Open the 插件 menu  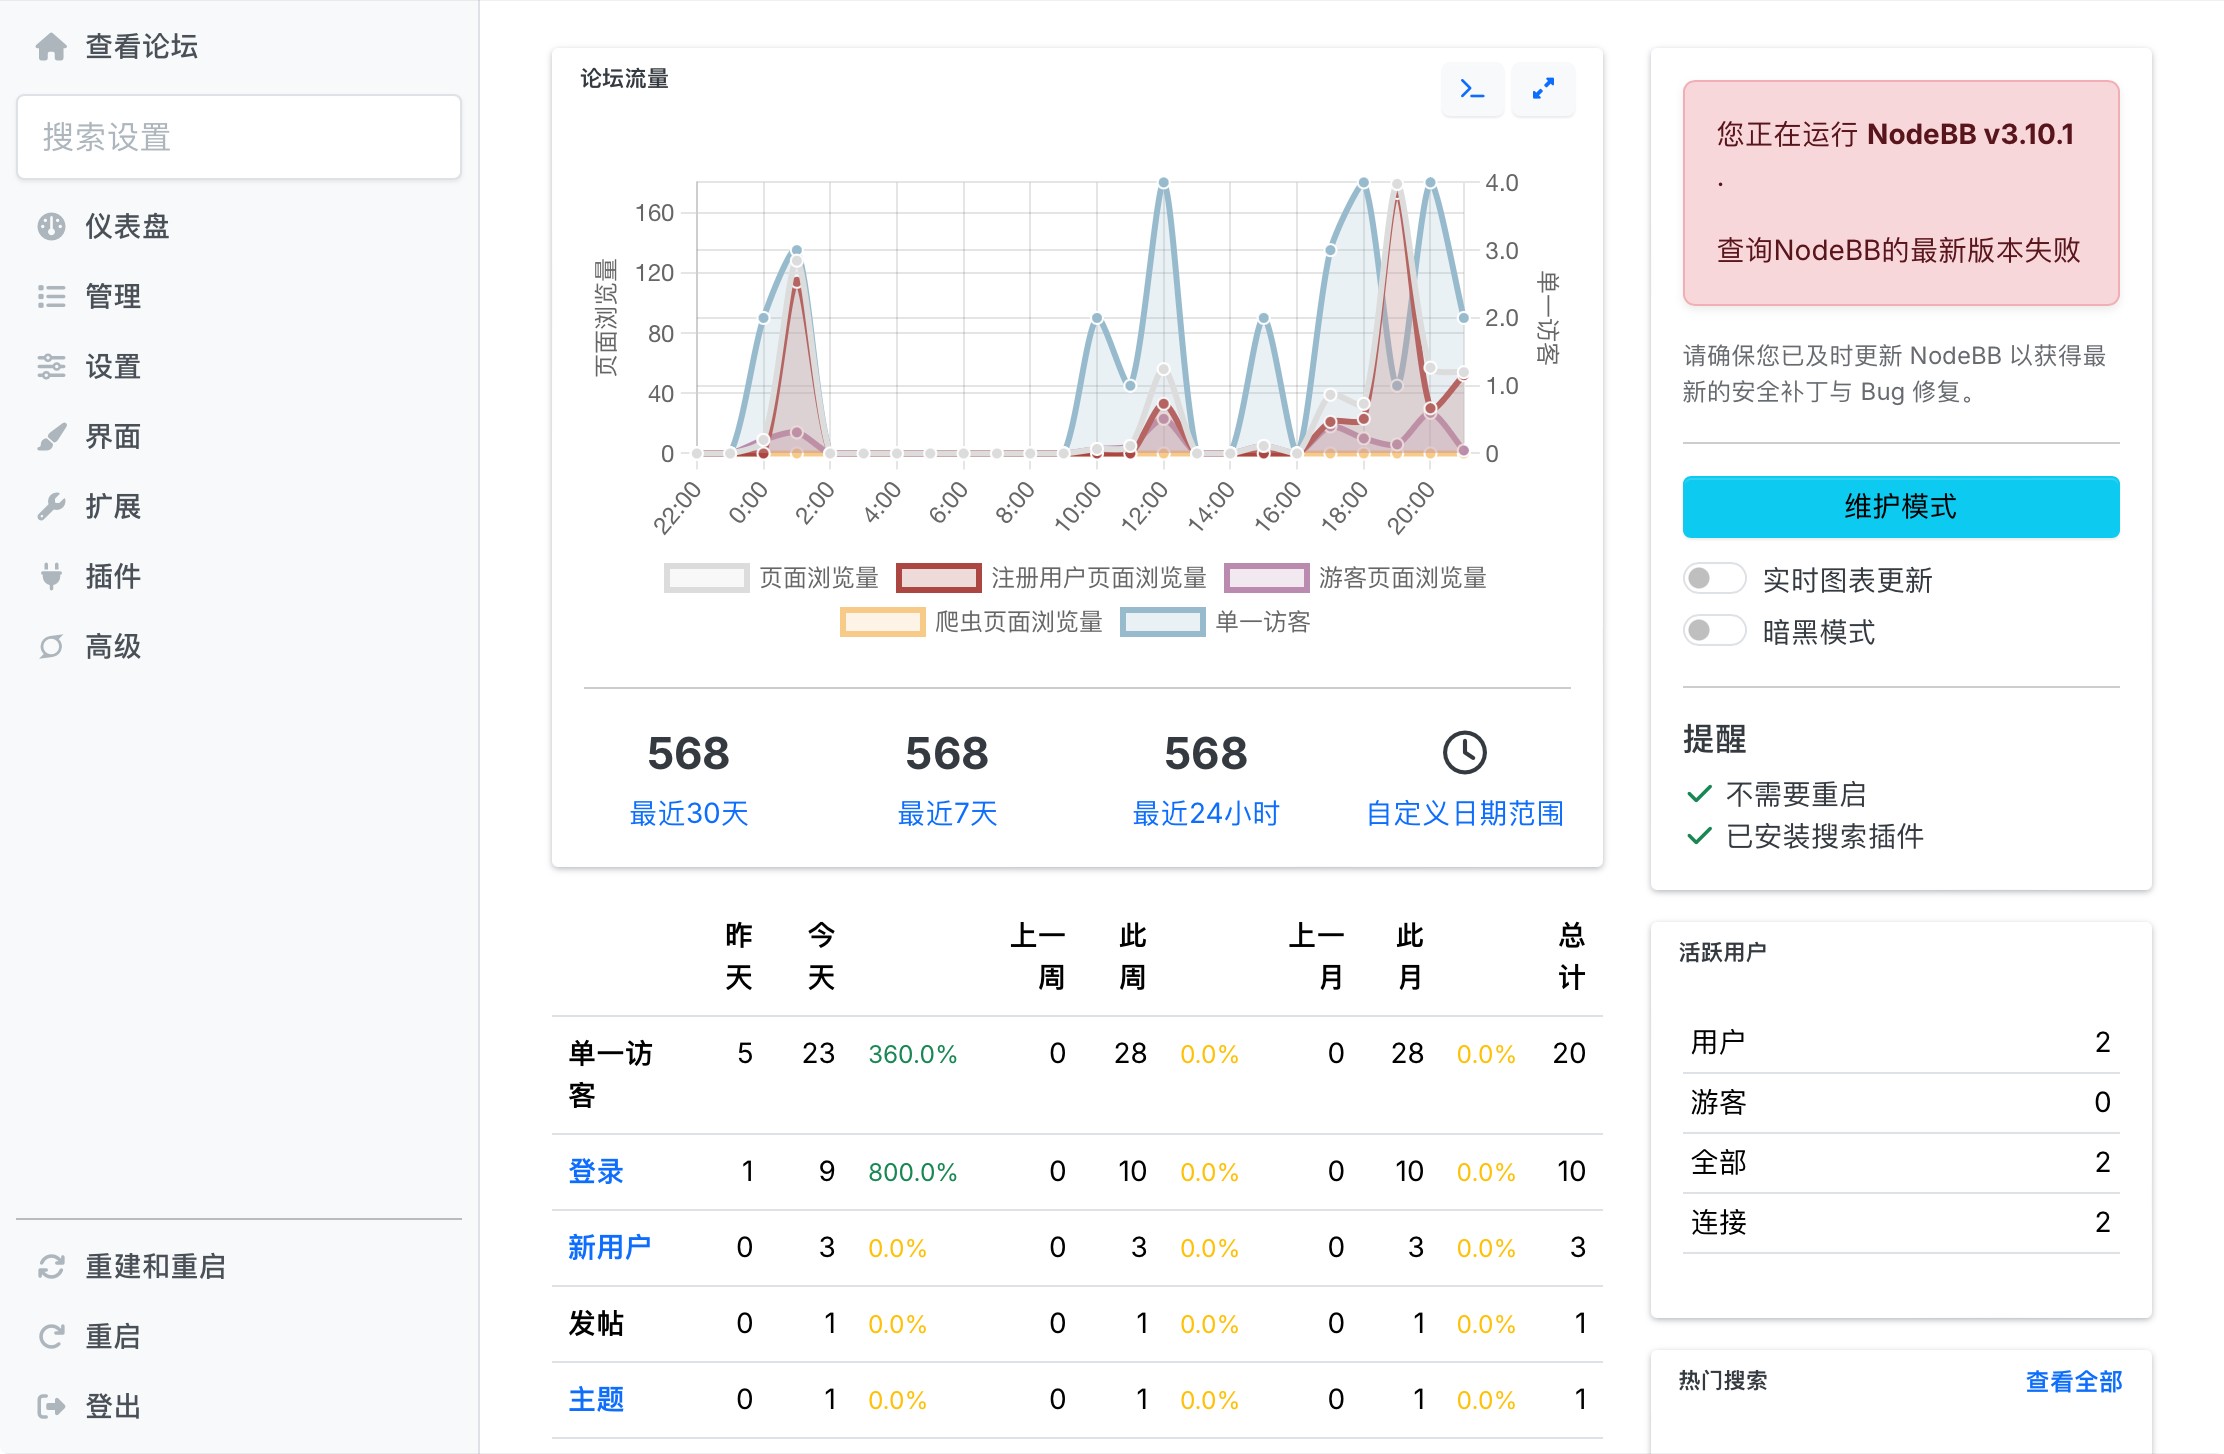click(113, 577)
